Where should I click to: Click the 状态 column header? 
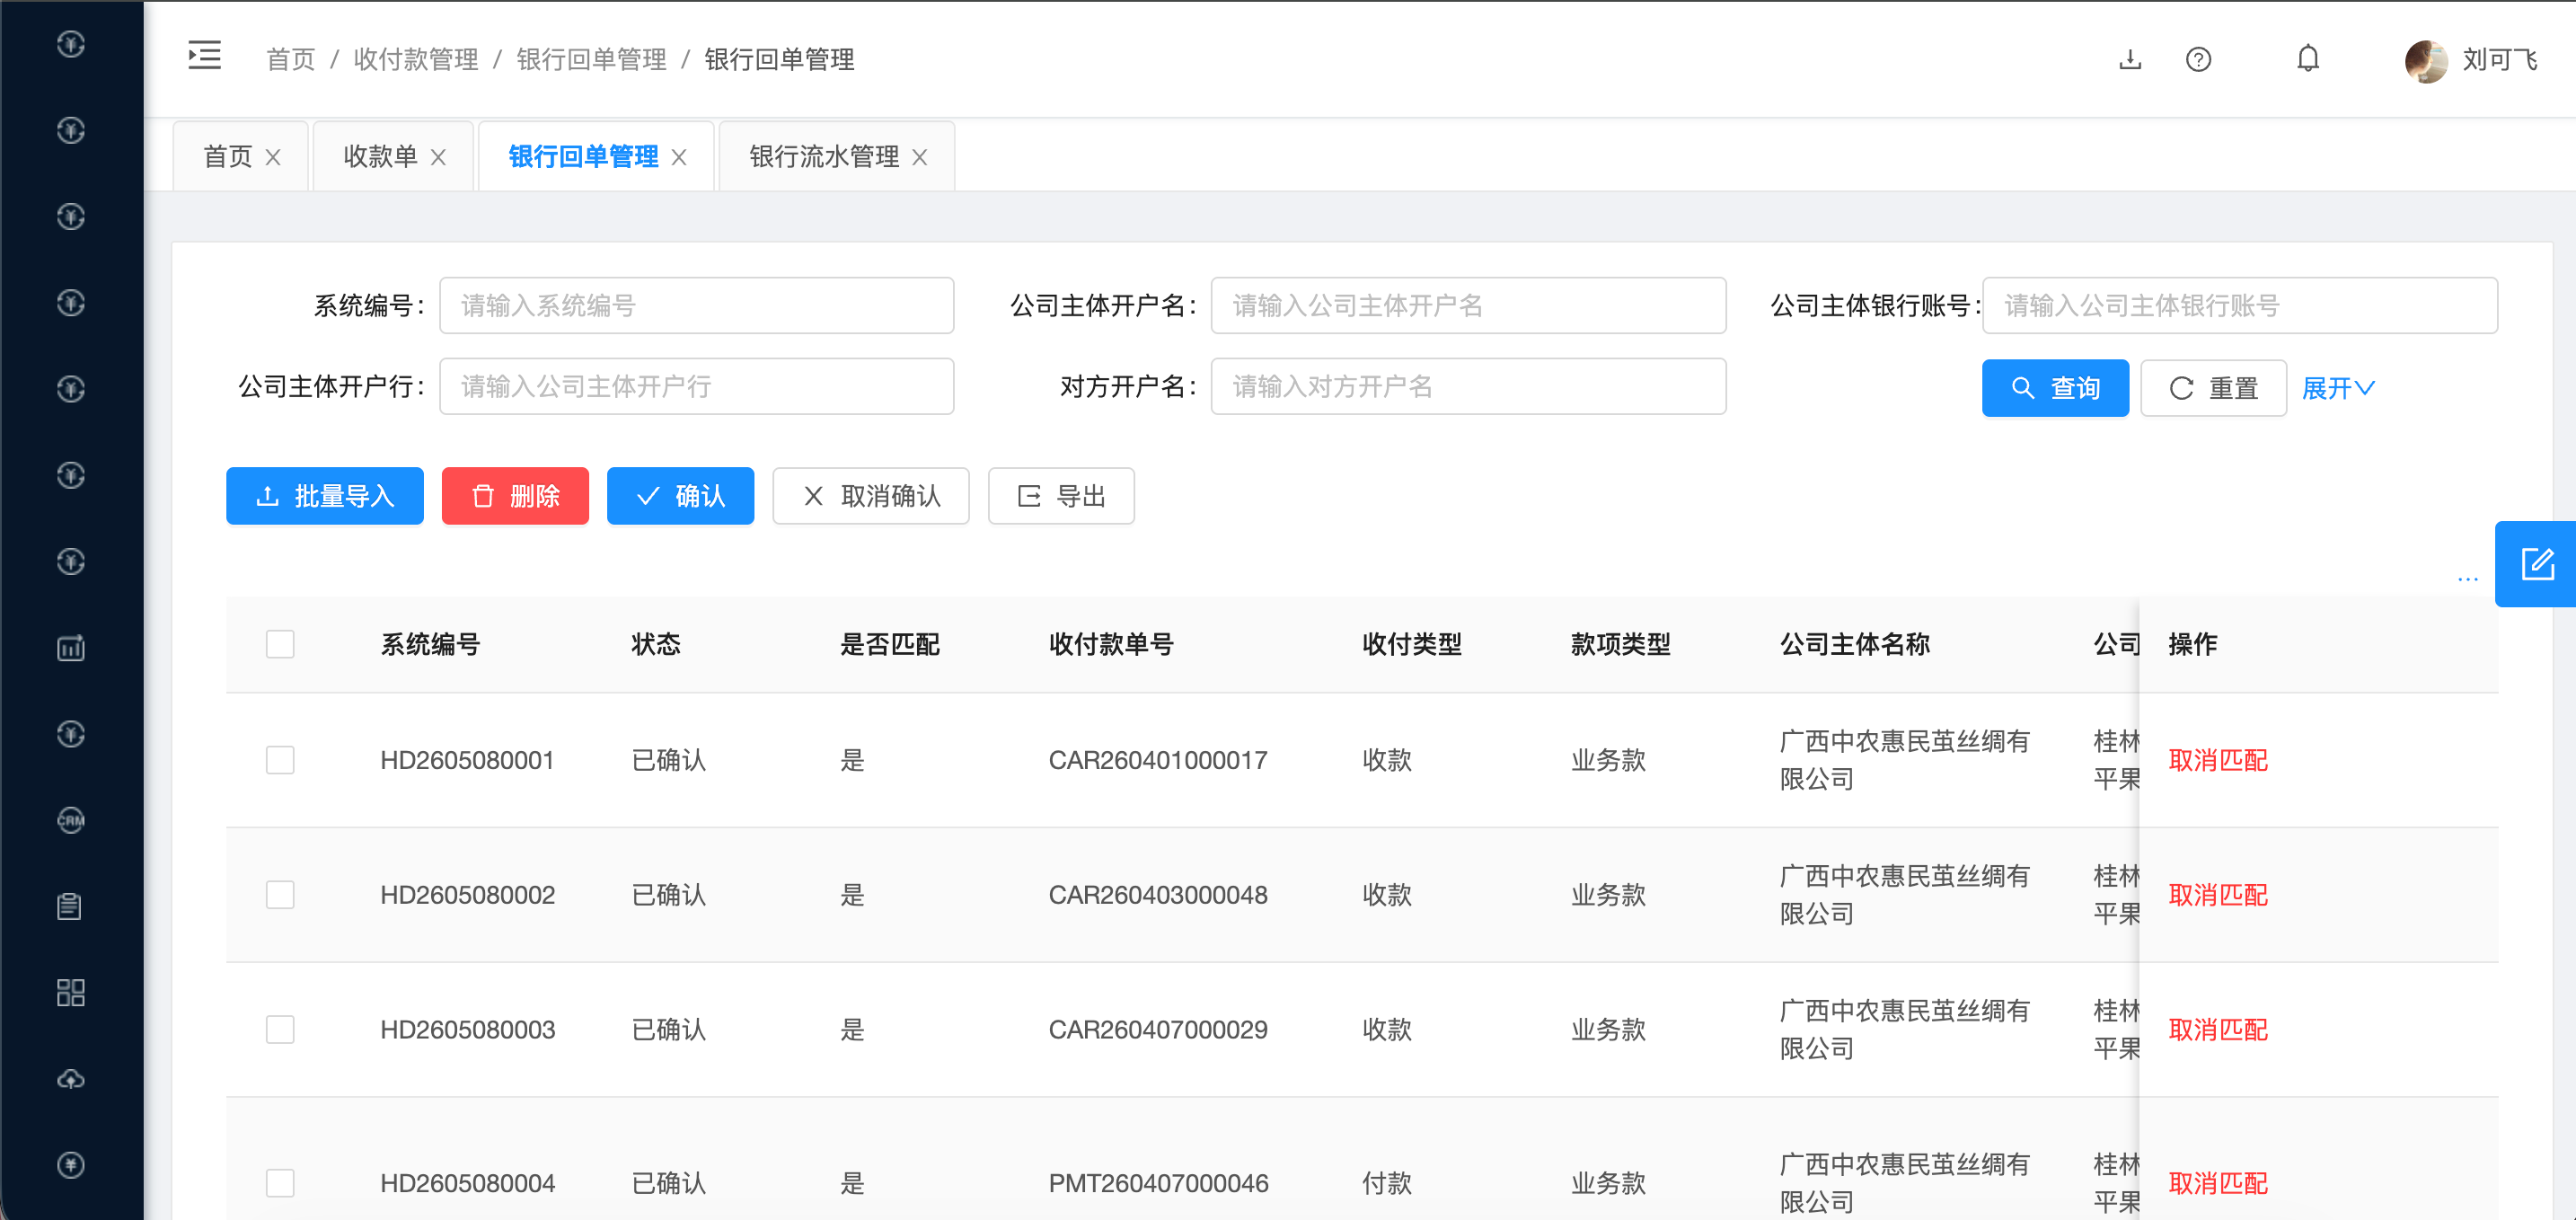655,644
